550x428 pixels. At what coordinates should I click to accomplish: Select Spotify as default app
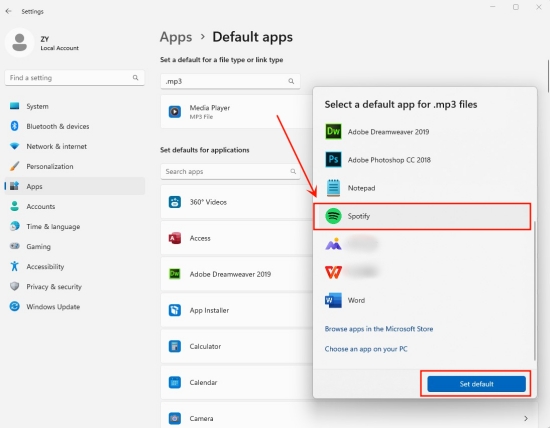tap(422, 216)
